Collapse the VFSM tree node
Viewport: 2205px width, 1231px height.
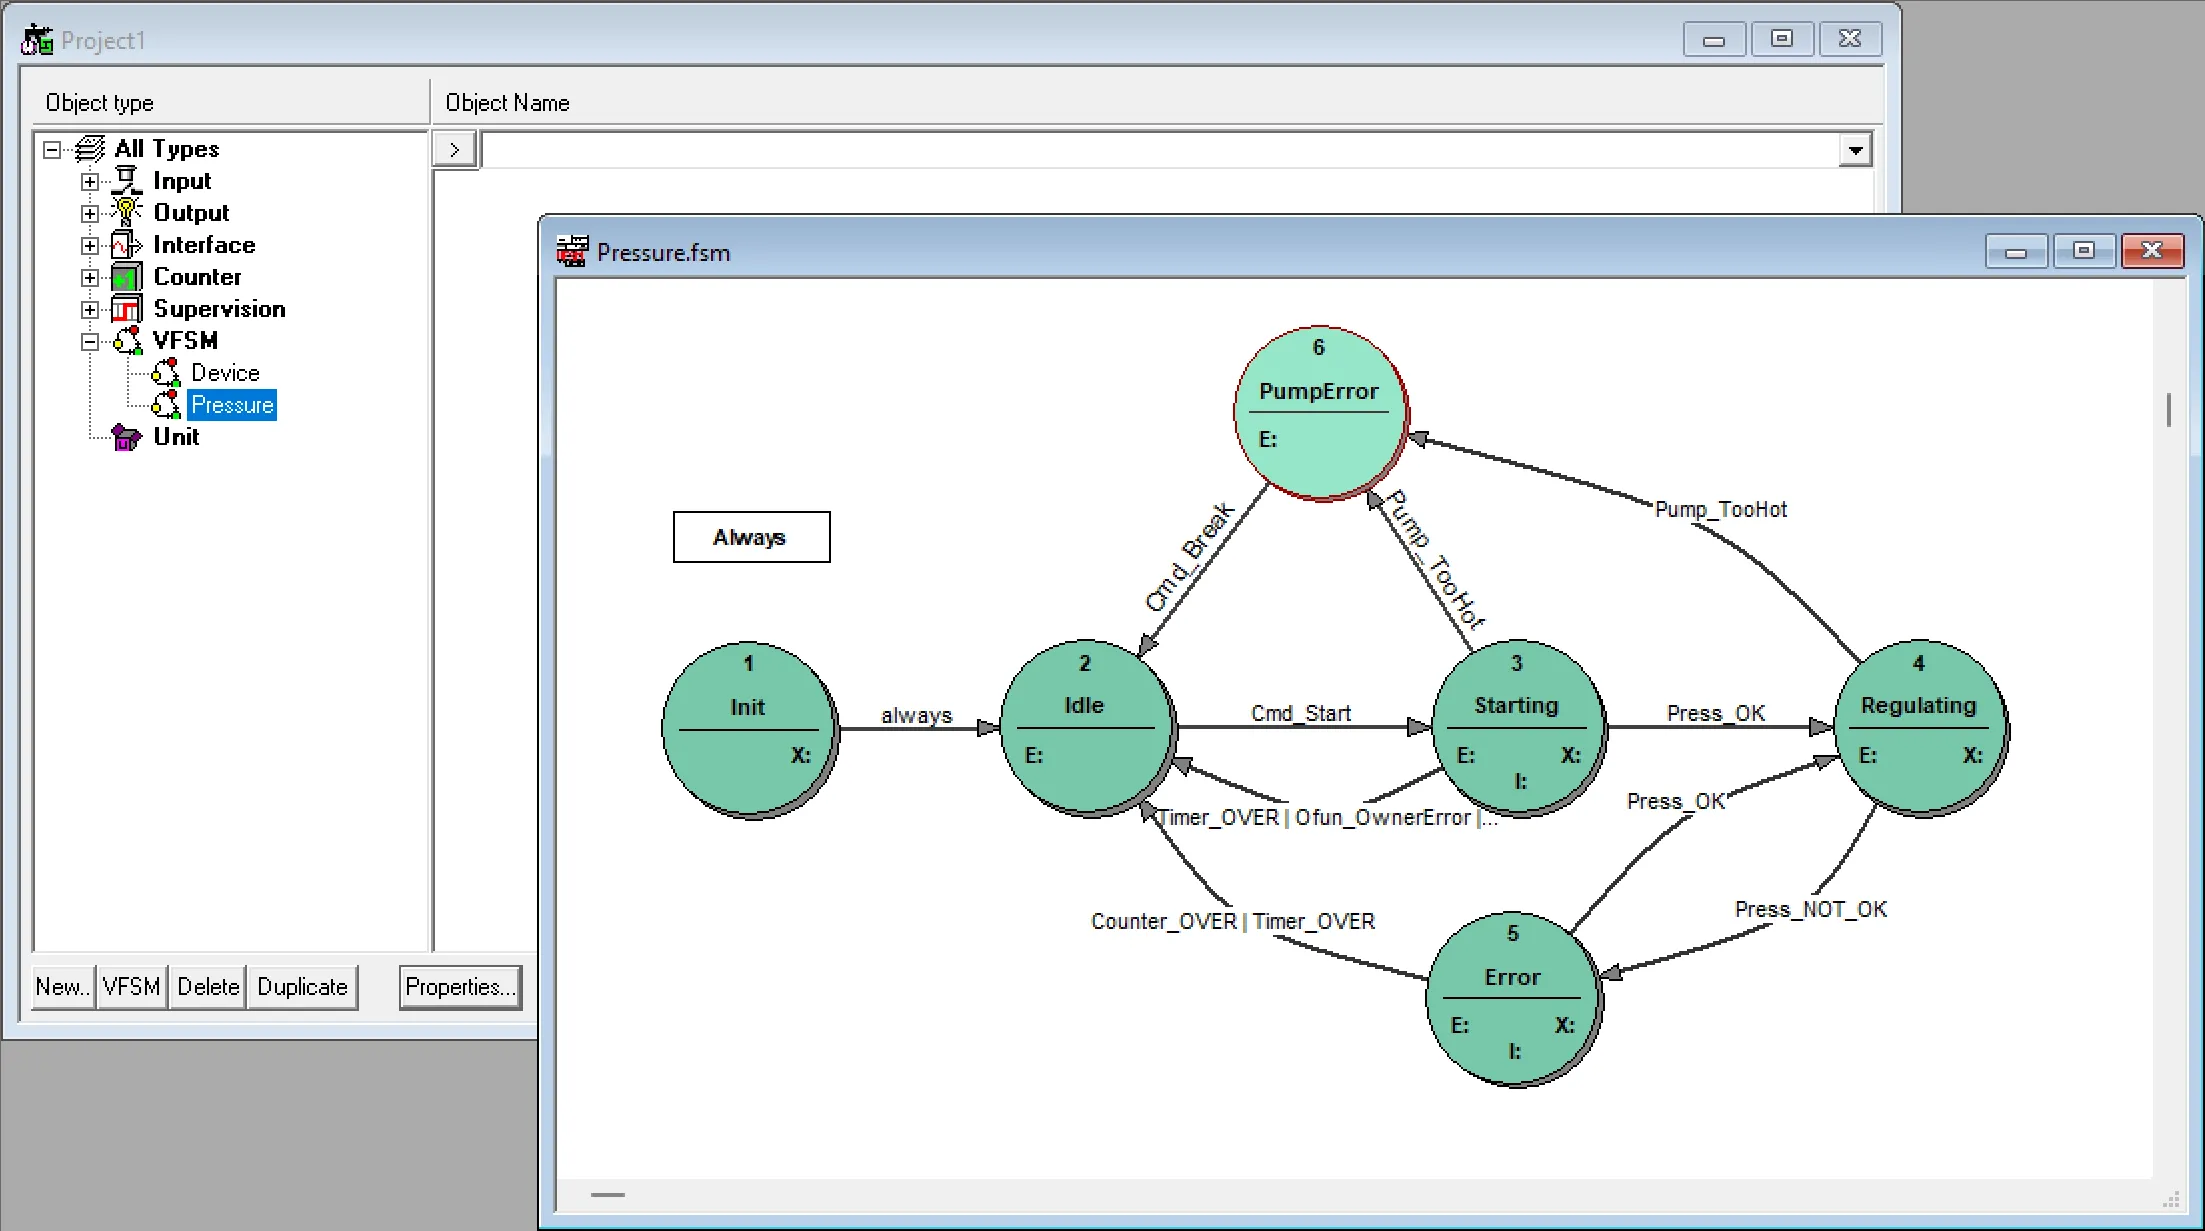click(90, 342)
